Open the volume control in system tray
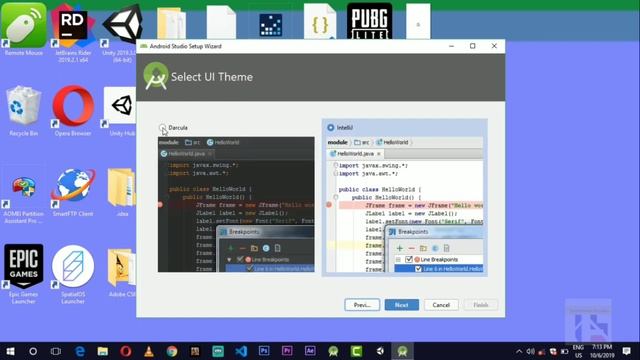The width and height of the screenshot is (640, 360). 530,351
